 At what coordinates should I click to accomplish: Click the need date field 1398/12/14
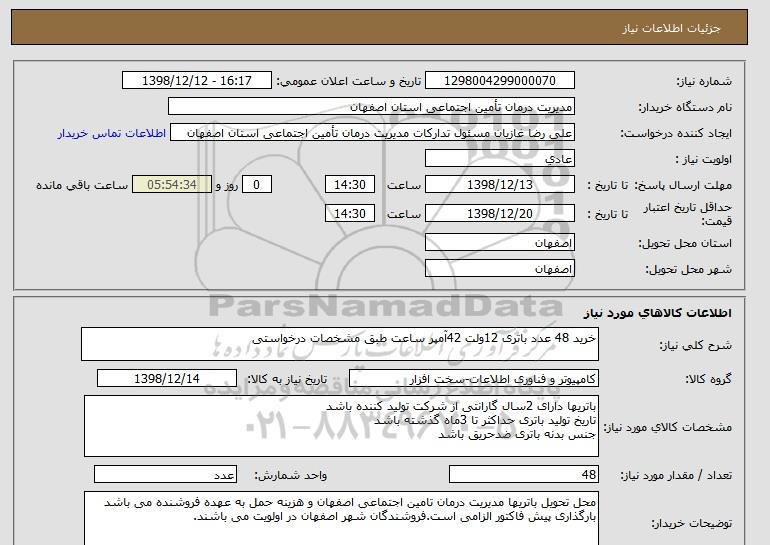coord(167,379)
